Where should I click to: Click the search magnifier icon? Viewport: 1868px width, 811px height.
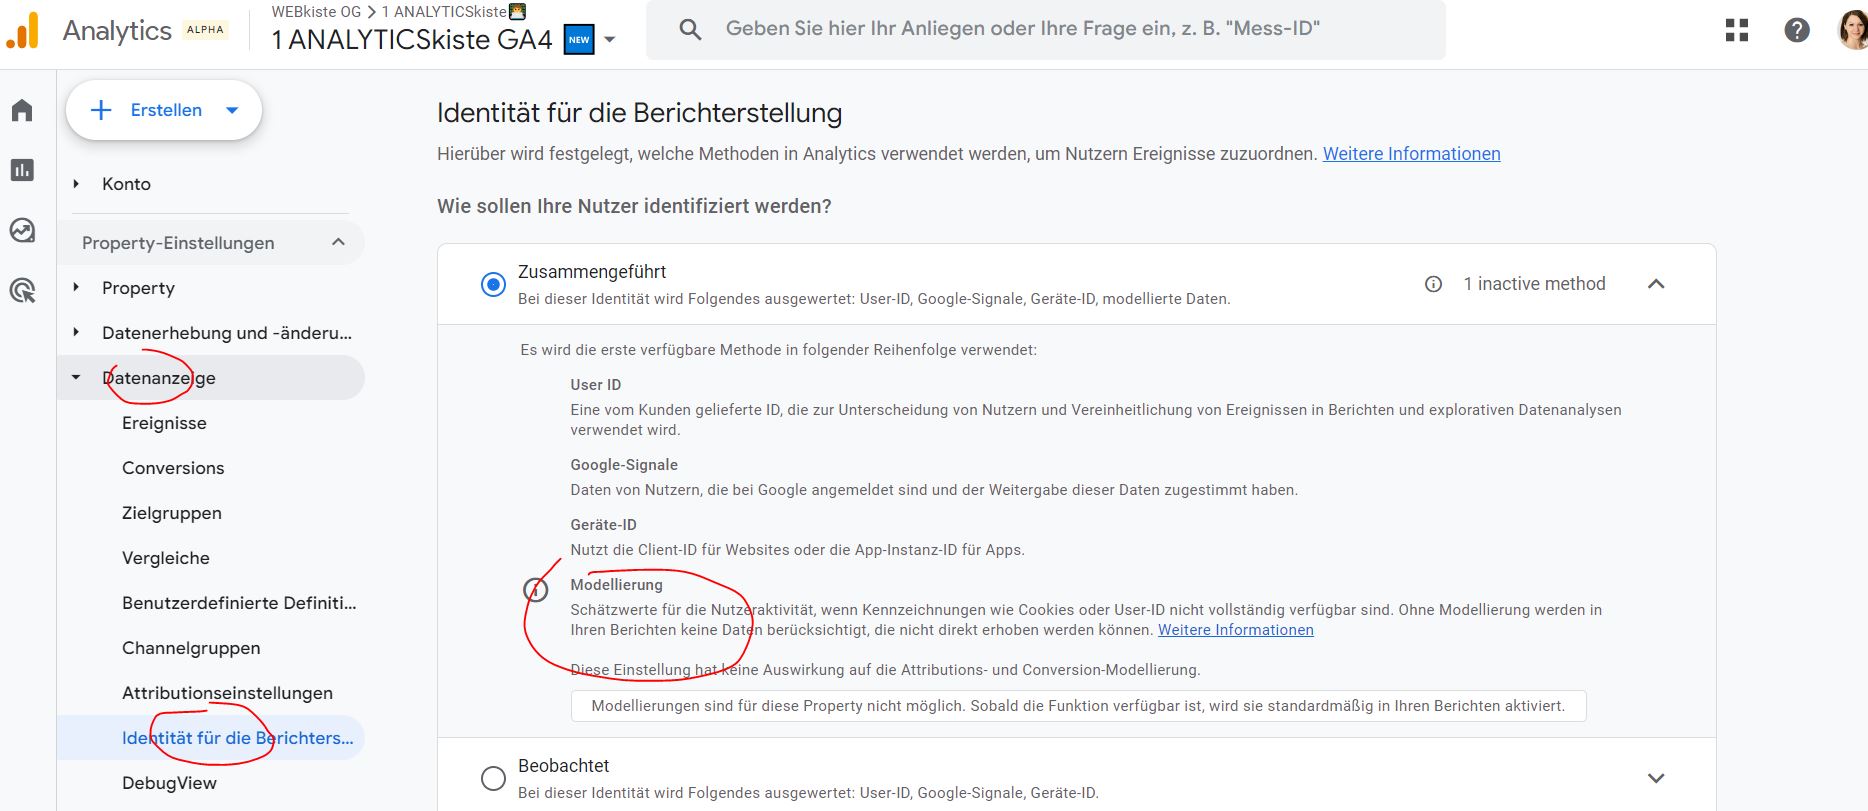point(690,30)
